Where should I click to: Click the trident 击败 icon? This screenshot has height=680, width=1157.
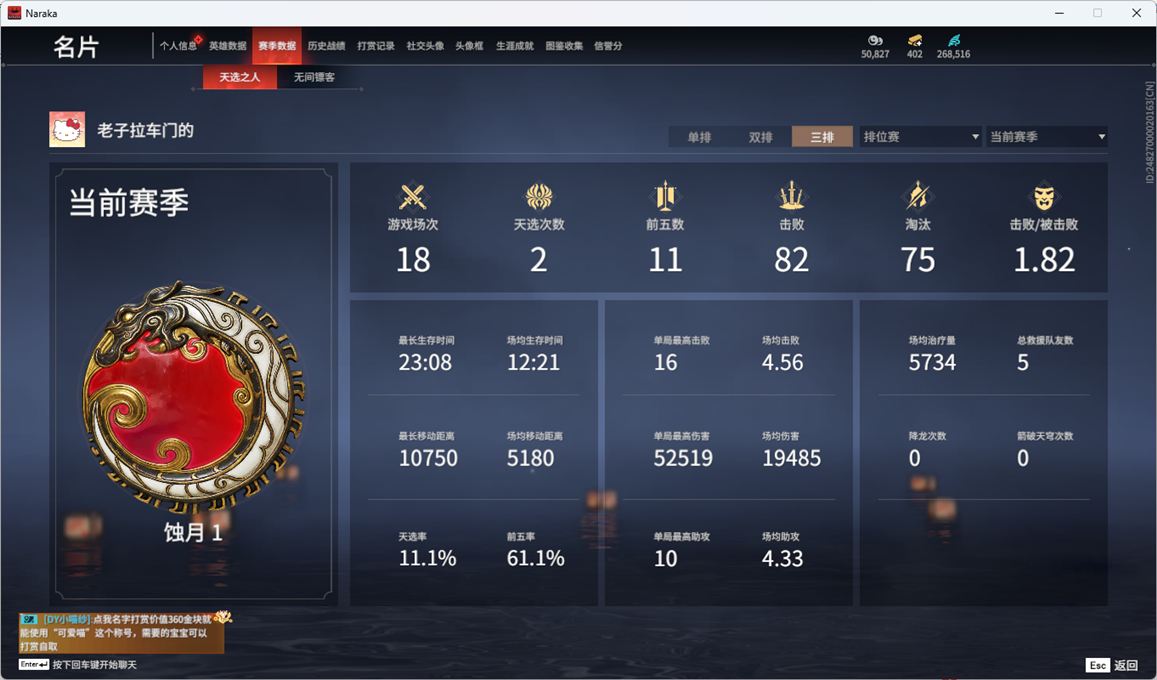pyautogui.click(x=791, y=196)
